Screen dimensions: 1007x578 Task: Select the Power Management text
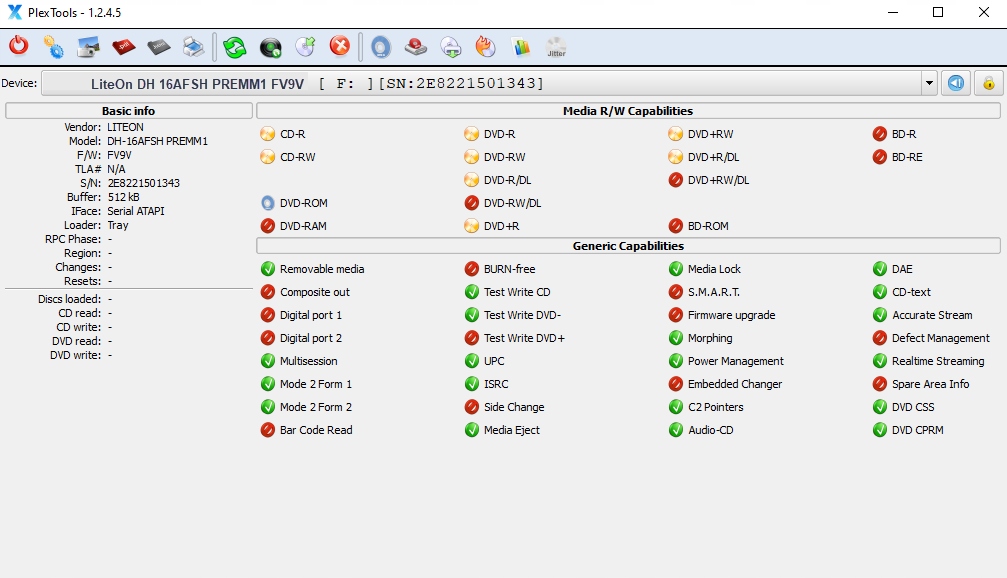(x=736, y=361)
